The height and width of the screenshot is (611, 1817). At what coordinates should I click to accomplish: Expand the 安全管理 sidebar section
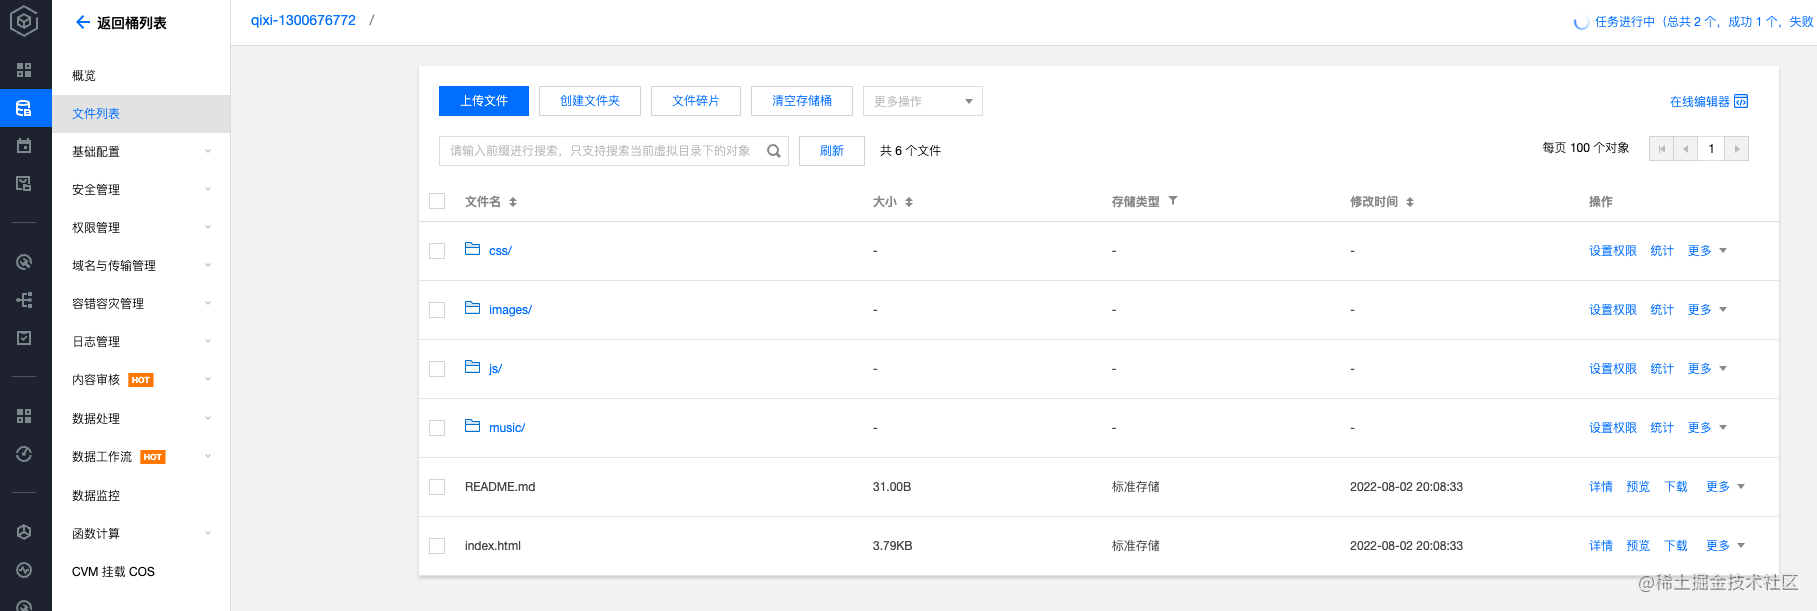141,190
